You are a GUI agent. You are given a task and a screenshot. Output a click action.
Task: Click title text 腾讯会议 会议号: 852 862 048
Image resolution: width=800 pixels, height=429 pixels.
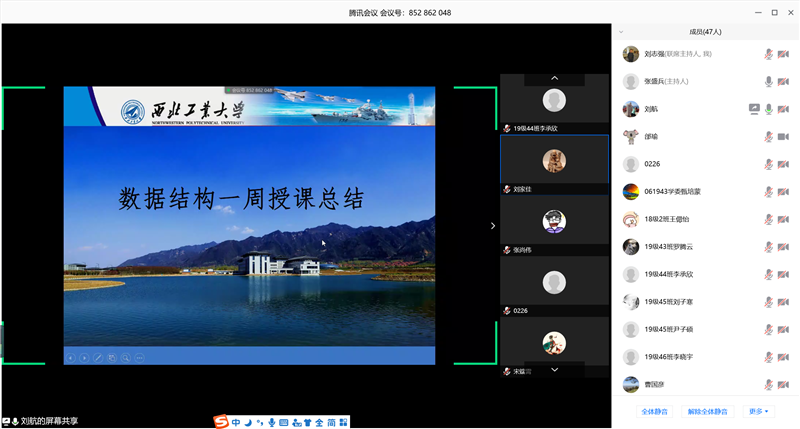coord(400,13)
